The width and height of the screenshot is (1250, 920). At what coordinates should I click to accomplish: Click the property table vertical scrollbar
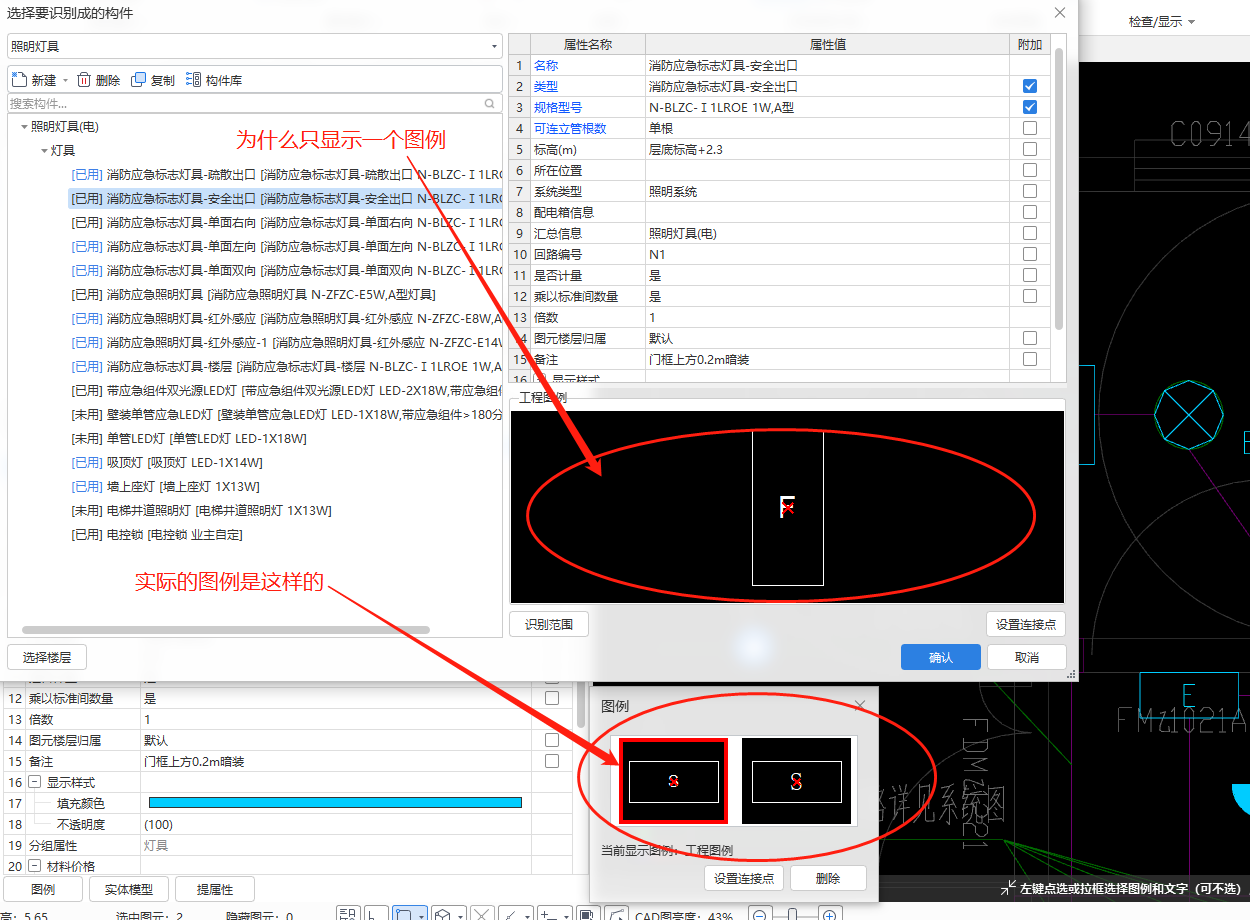[1058, 187]
